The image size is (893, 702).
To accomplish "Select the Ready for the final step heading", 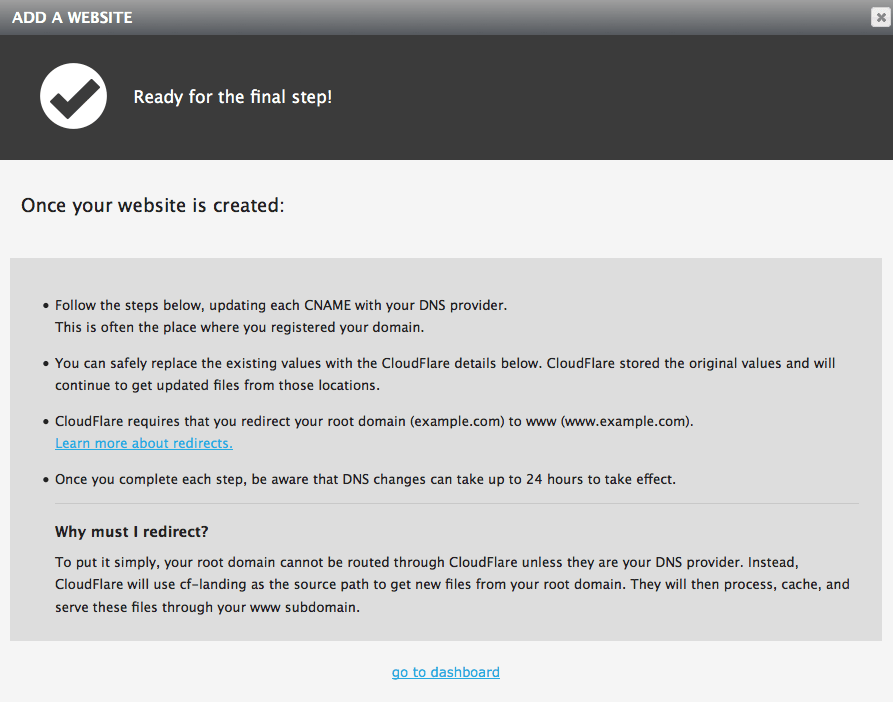I will pos(232,97).
